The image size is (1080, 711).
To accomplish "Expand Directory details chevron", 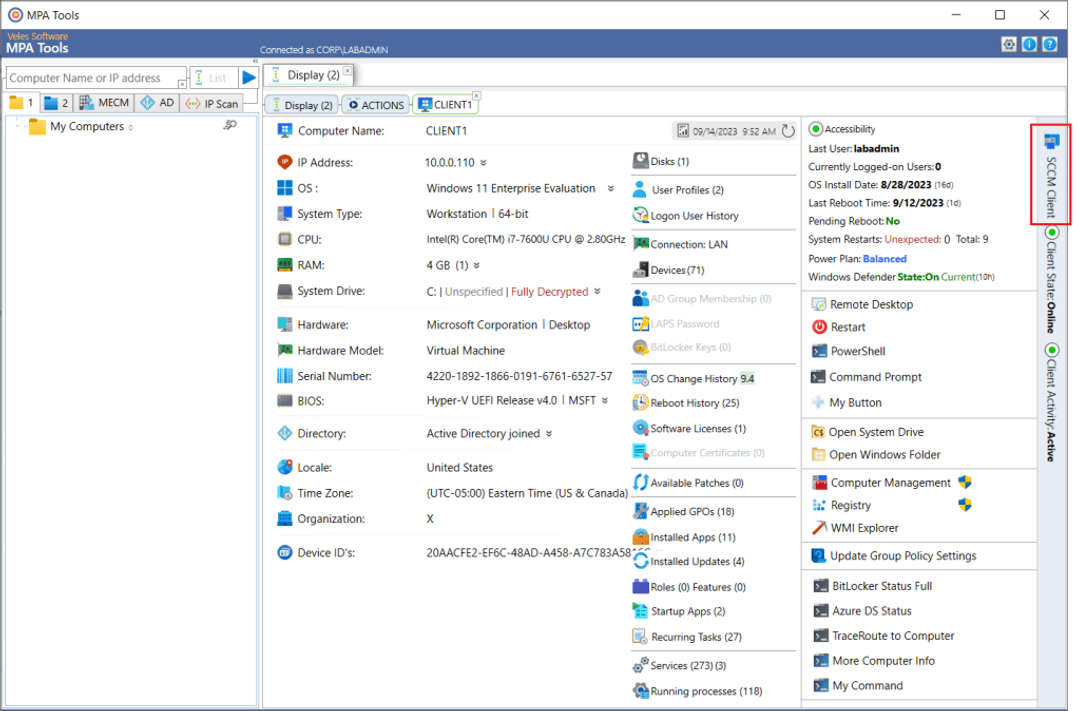I will point(549,434).
